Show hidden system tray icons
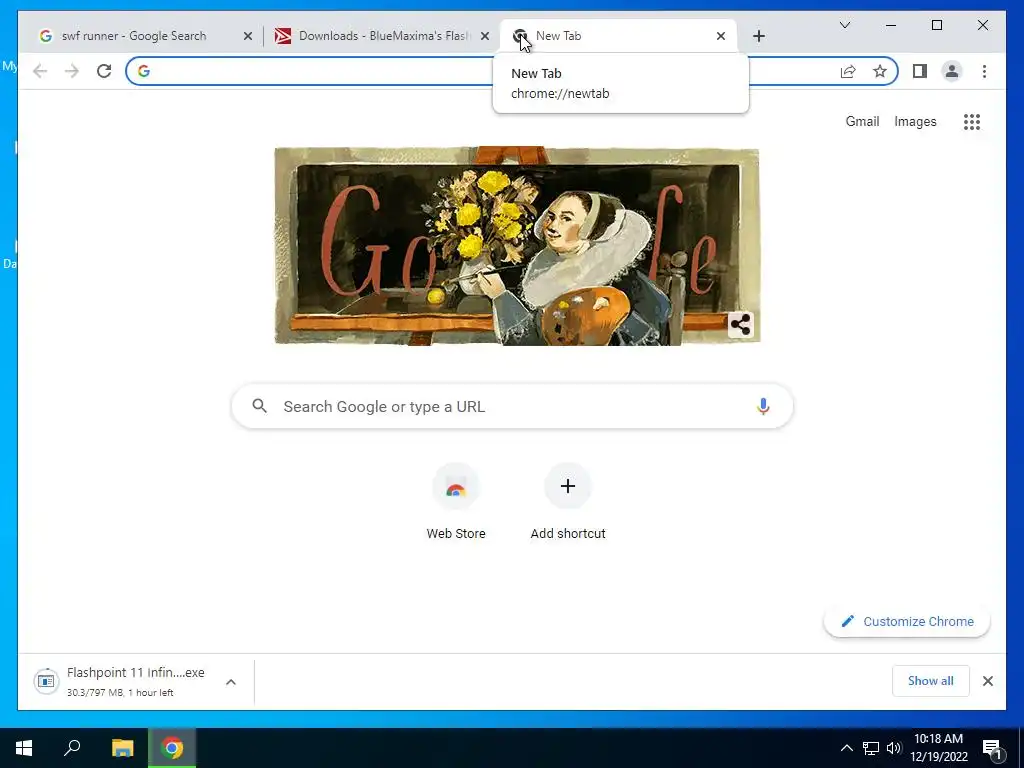This screenshot has width=1024, height=768. 846,748
